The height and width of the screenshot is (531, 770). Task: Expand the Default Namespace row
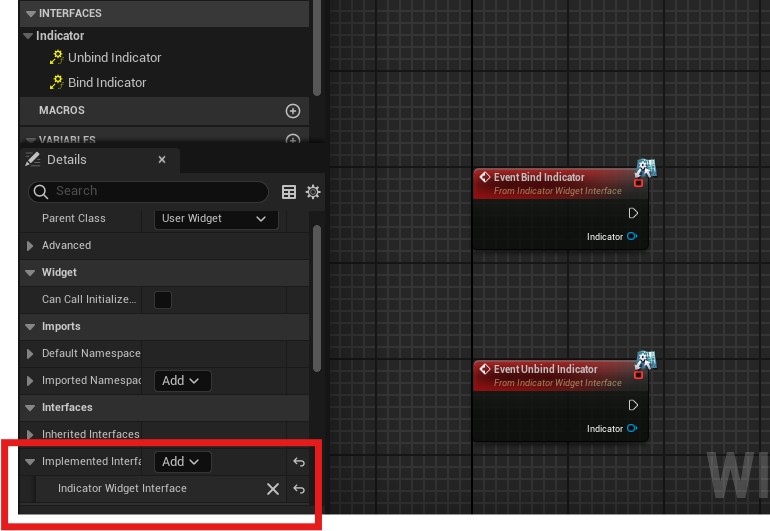click(30, 354)
